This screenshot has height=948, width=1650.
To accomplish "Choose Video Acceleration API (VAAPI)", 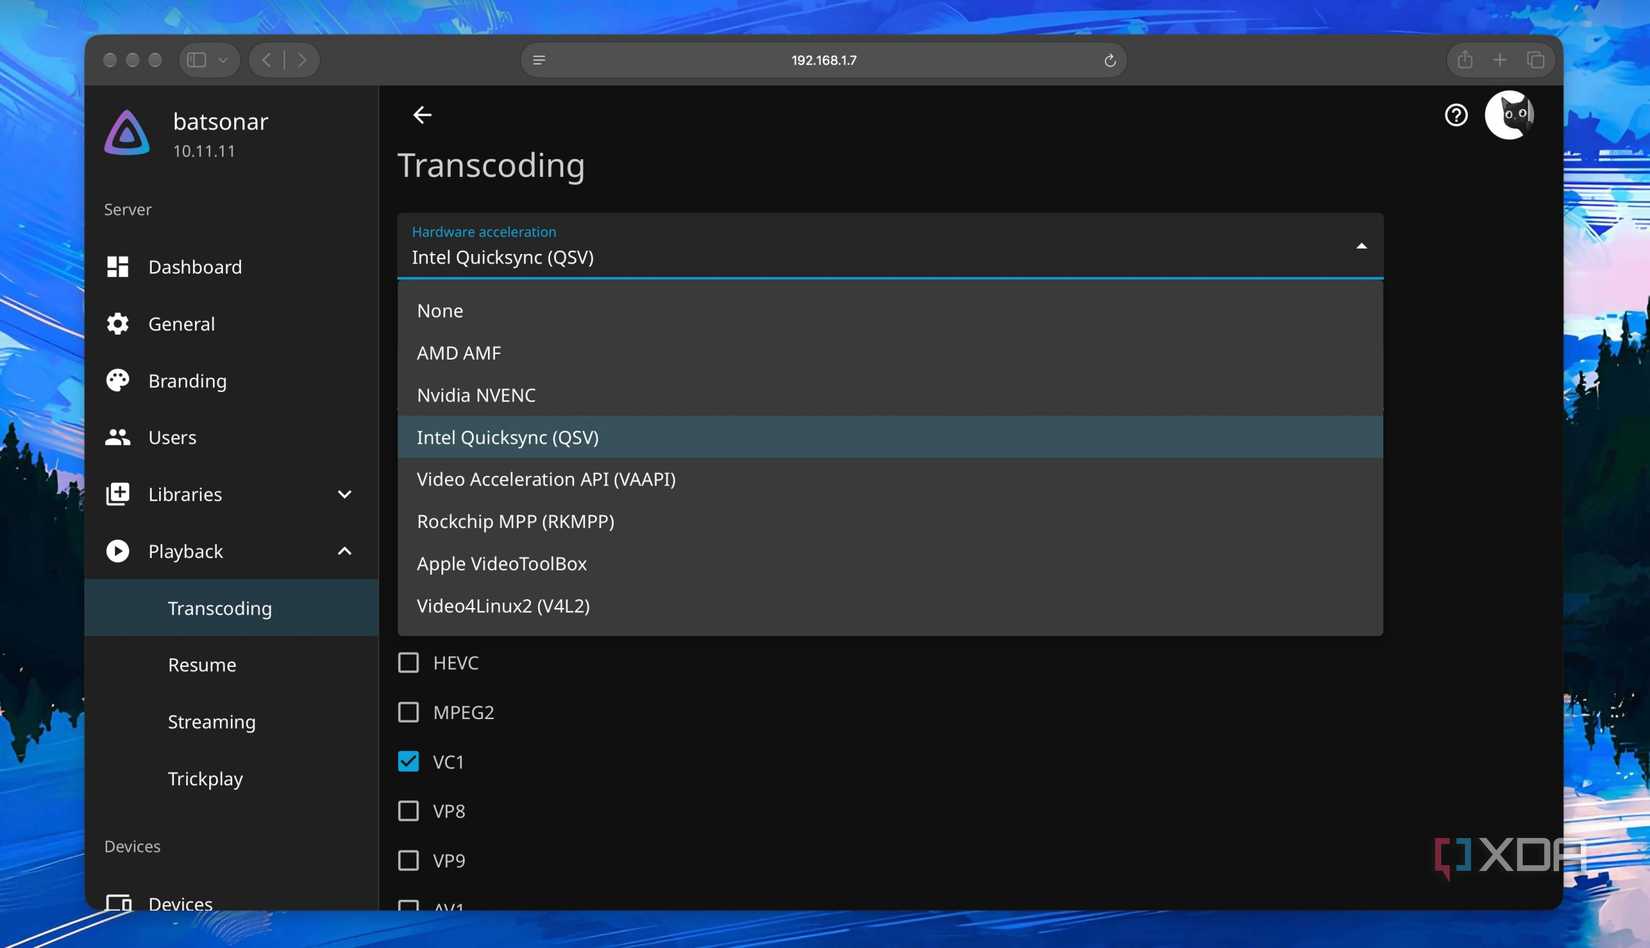I will 890,479.
